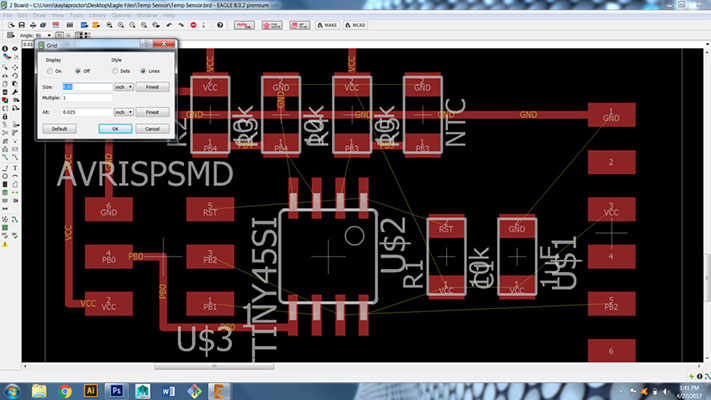This screenshot has width=711, height=400.
Task: Select the Change wrench tool
Action: point(15,92)
